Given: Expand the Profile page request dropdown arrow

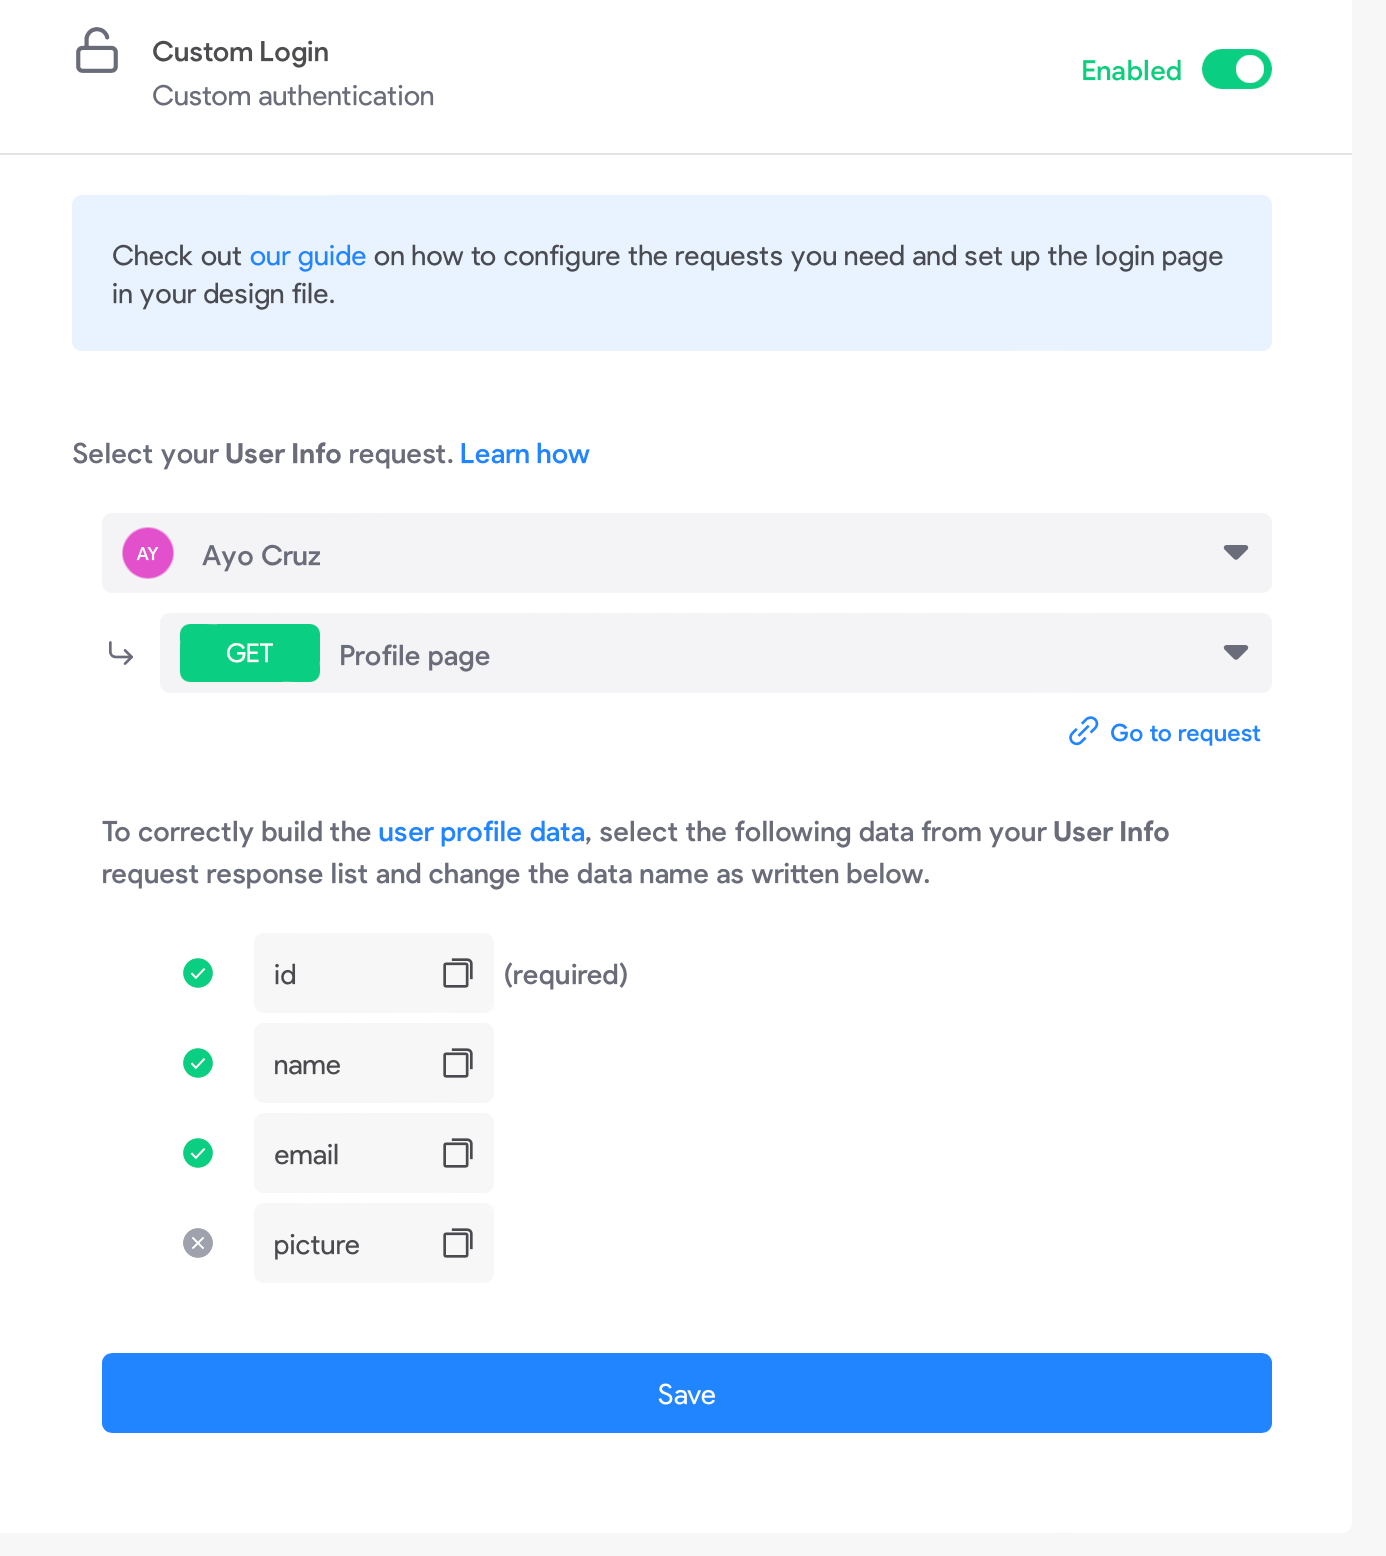Looking at the screenshot, I should pos(1236,653).
